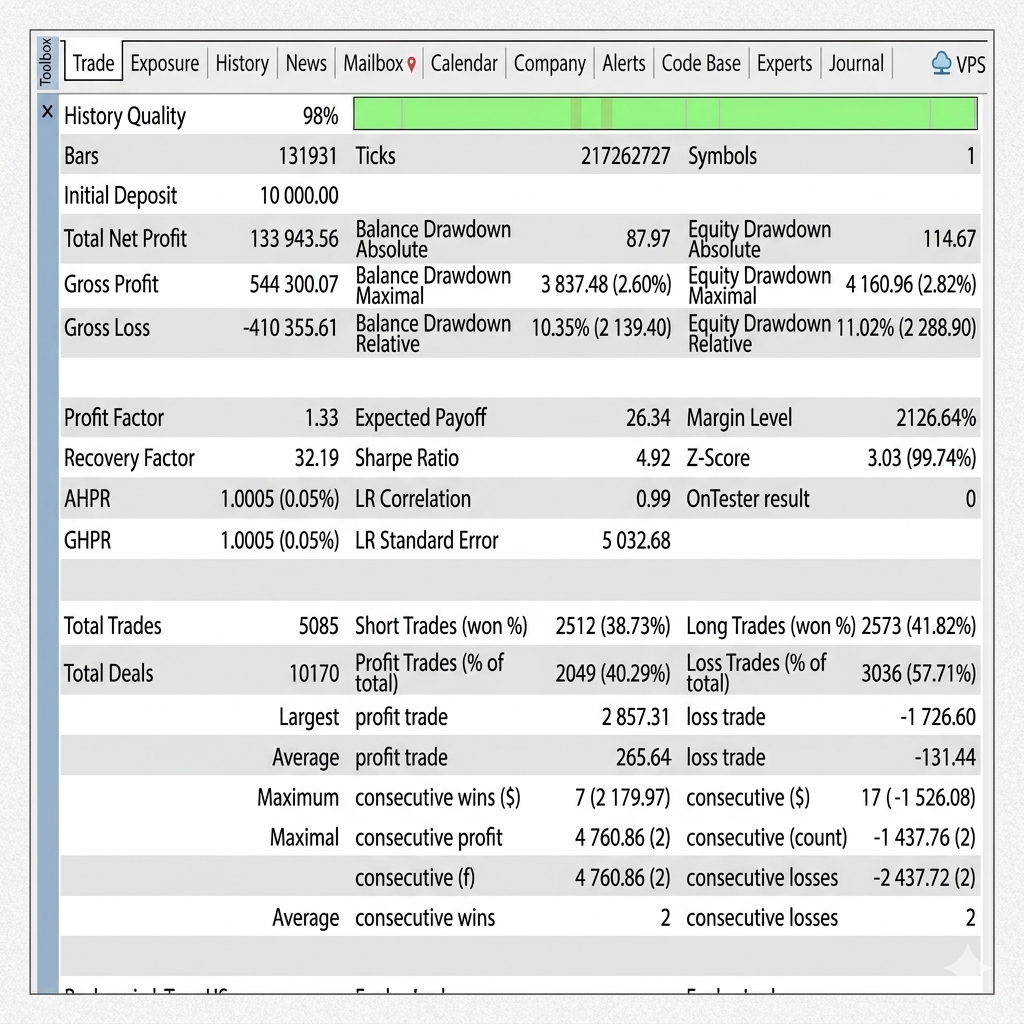Select the Total Net Profit value
Viewport: 1024px width, 1024px height.
coord(294,239)
